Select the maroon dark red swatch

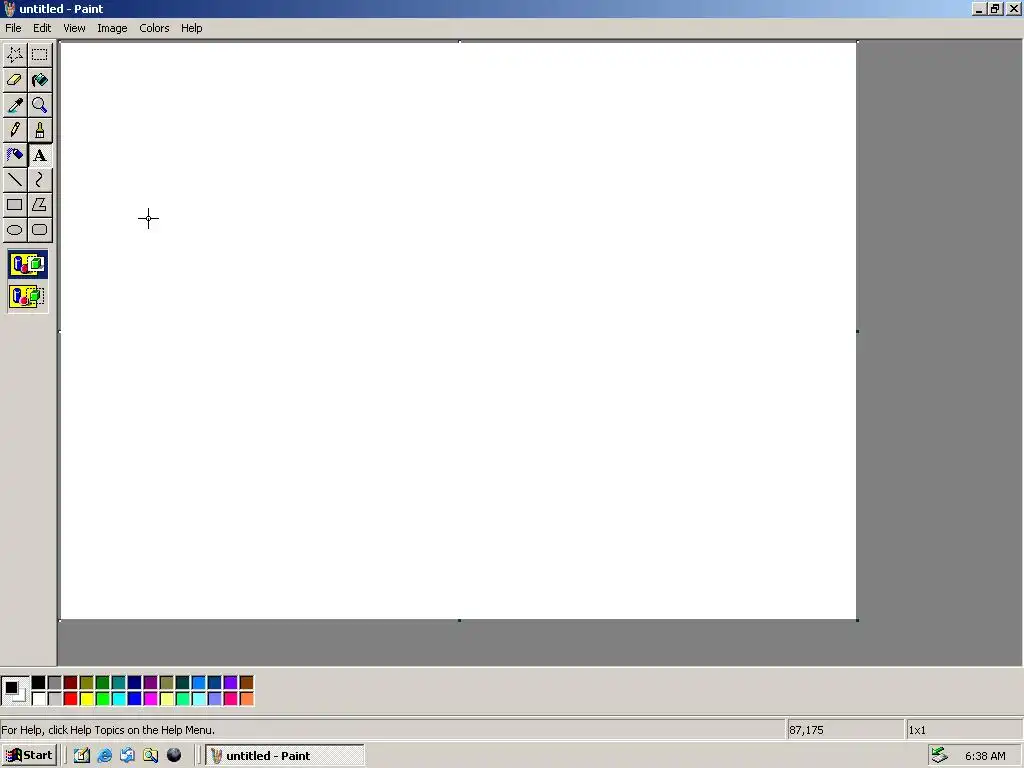tap(71, 683)
